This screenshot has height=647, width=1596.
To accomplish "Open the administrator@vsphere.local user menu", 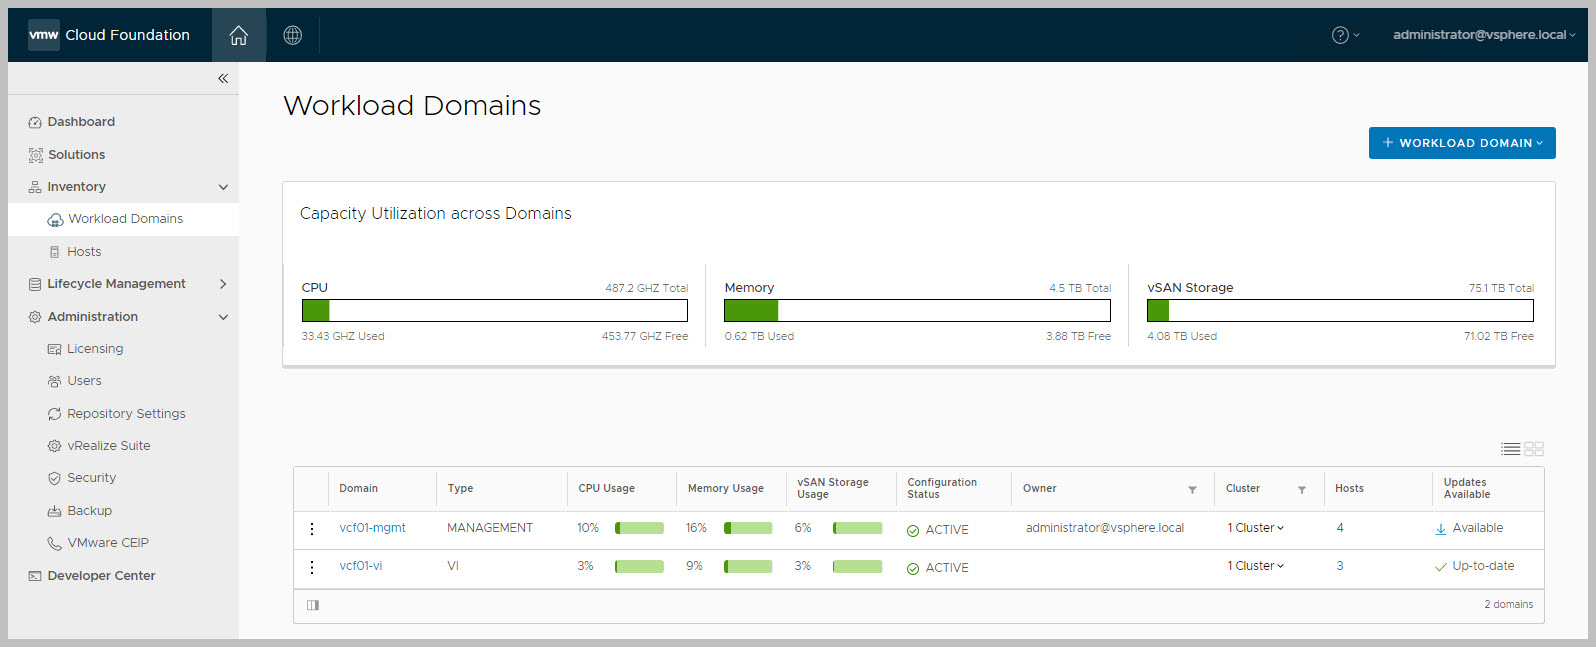I will (1483, 35).
